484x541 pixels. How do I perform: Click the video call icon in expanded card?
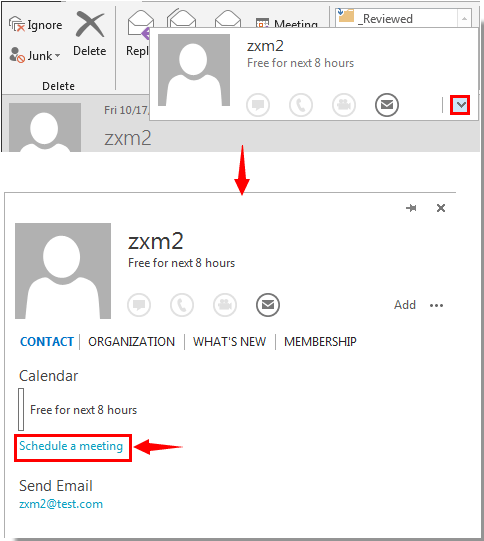pos(225,305)
